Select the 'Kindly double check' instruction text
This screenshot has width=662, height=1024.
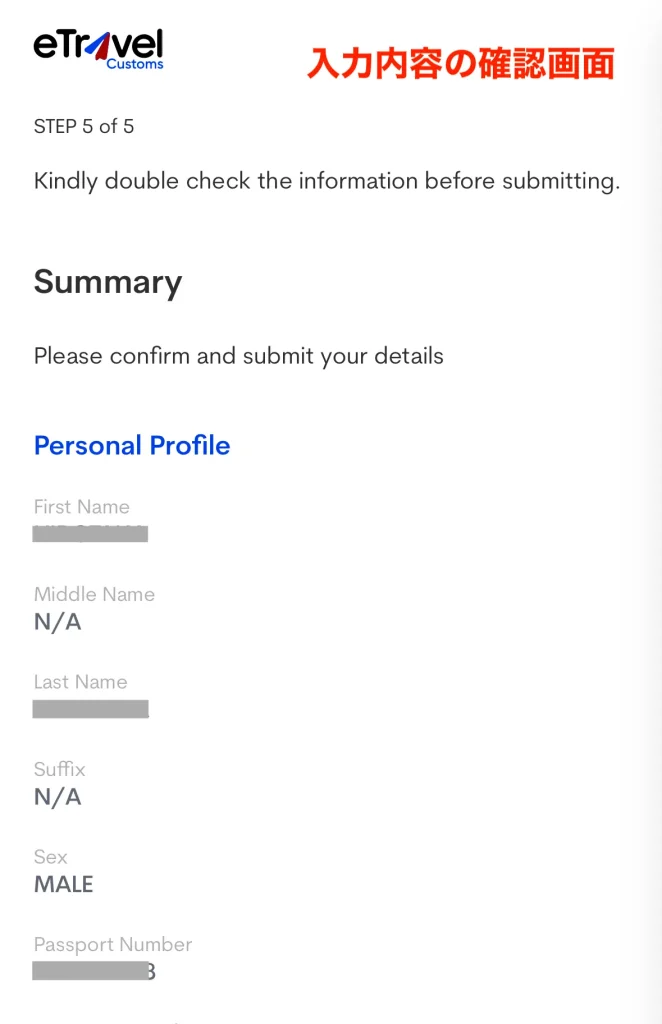(327, 182)
